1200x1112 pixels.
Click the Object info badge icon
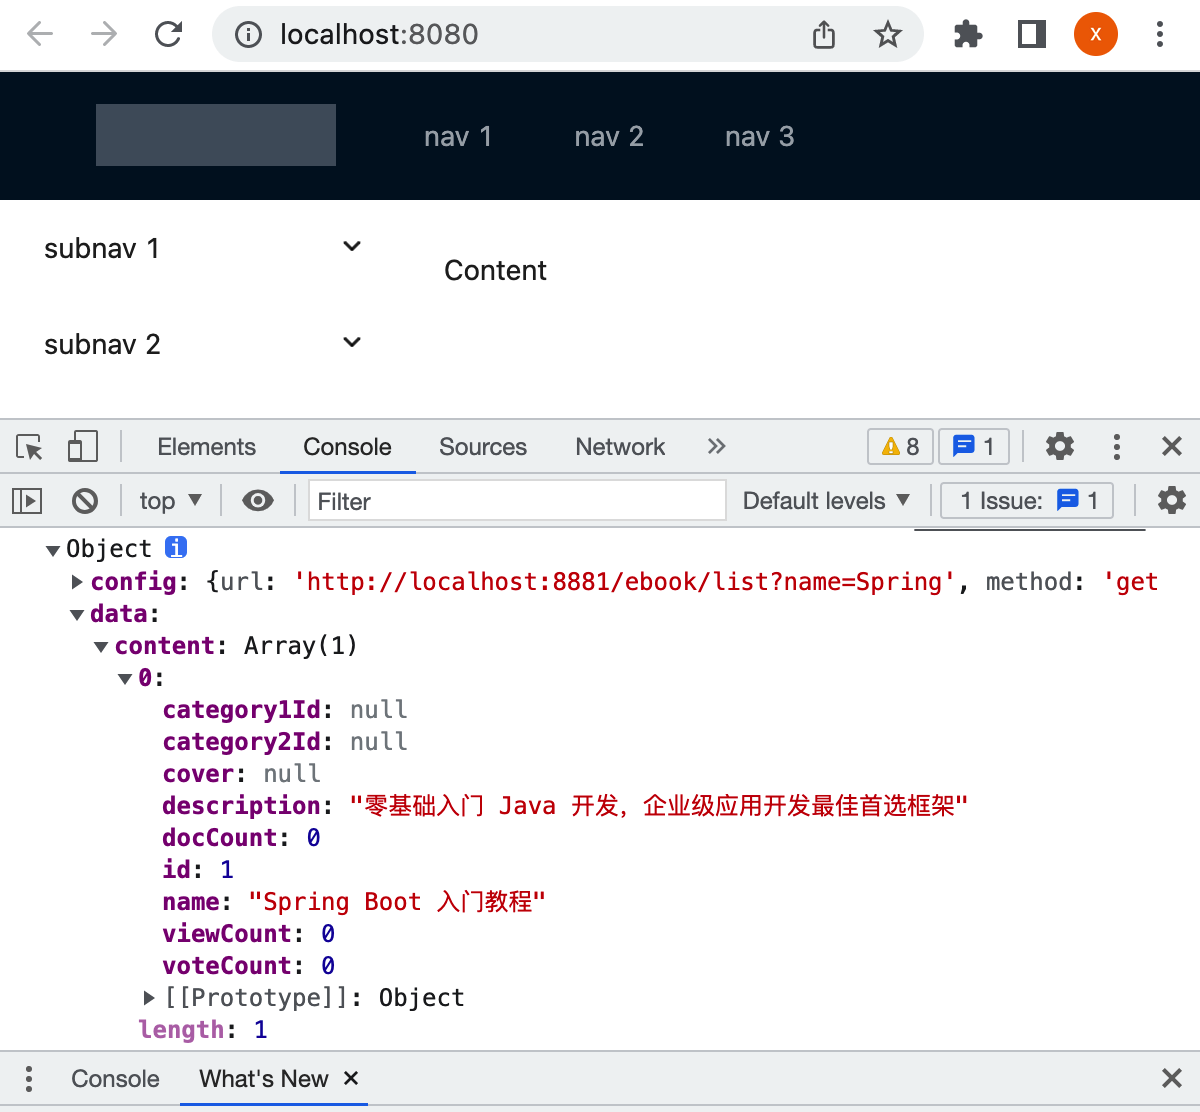pyautogui.click(x=176, y=548)
